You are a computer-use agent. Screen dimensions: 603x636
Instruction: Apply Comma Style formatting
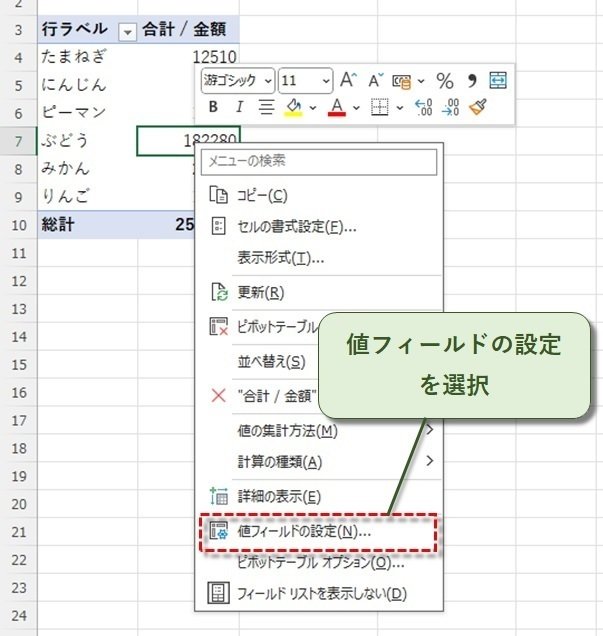[472, 80]
